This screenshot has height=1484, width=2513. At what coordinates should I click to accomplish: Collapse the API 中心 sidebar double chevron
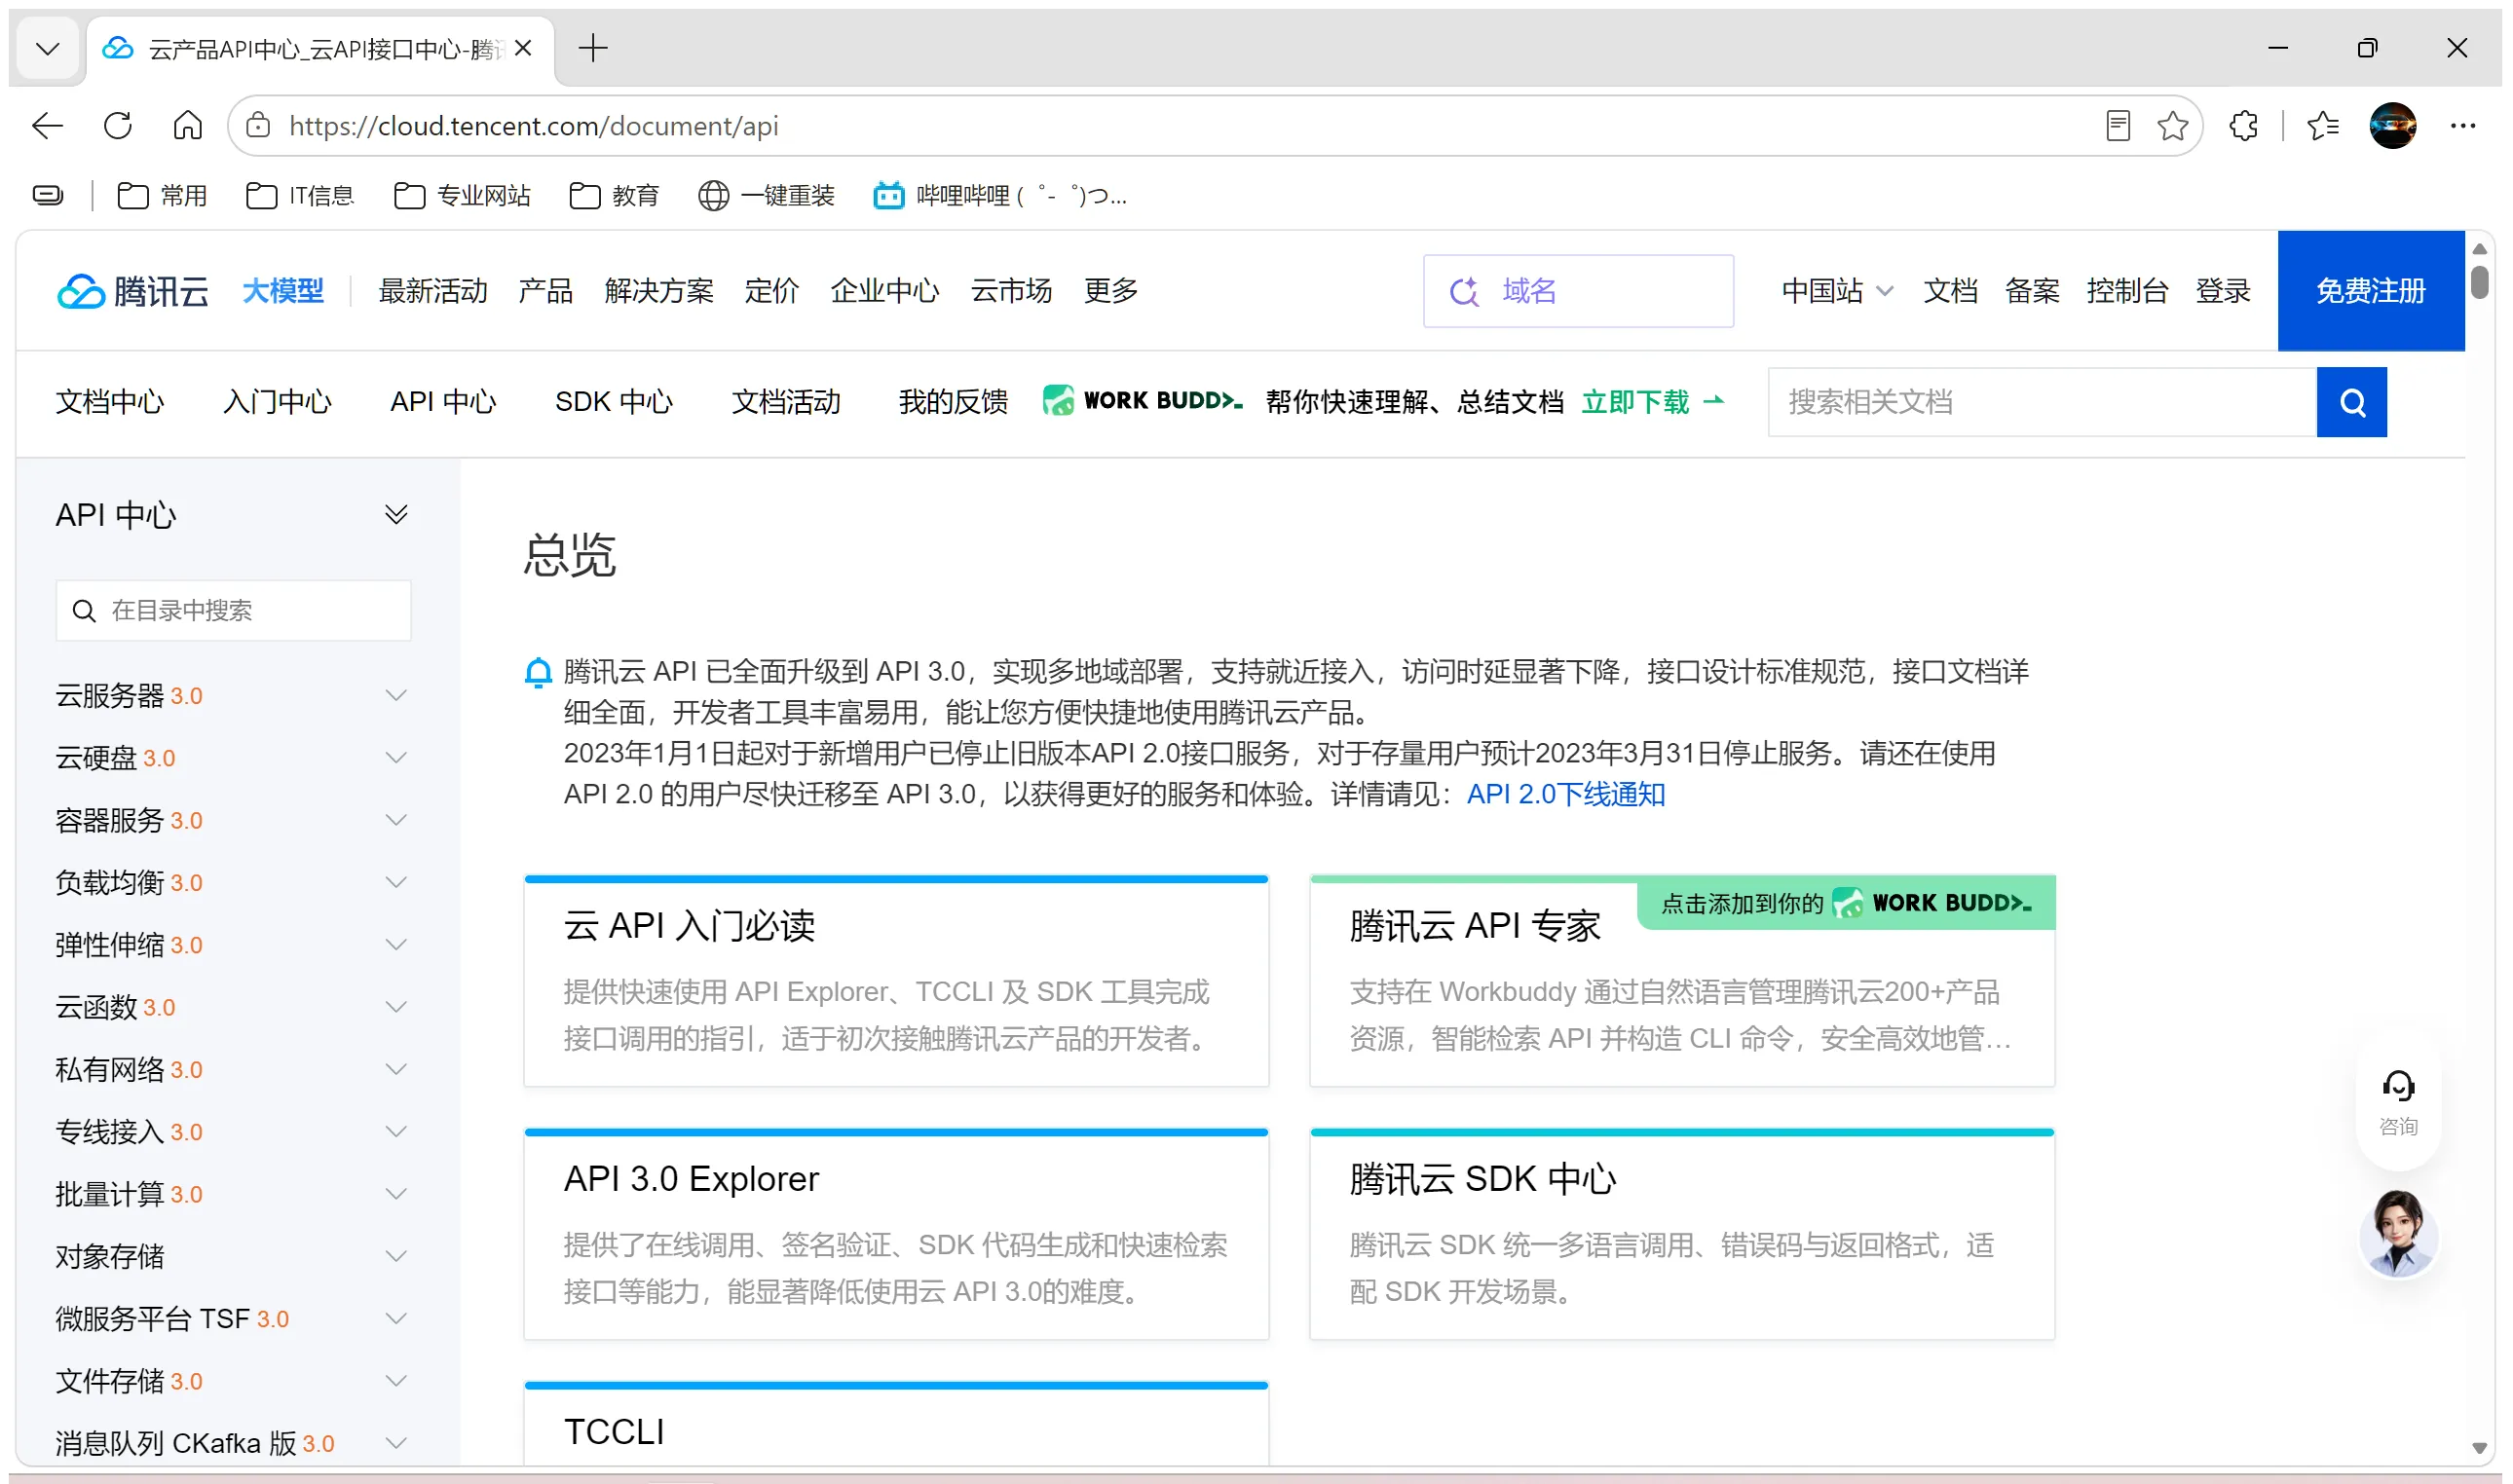click(x=396, y=514)
